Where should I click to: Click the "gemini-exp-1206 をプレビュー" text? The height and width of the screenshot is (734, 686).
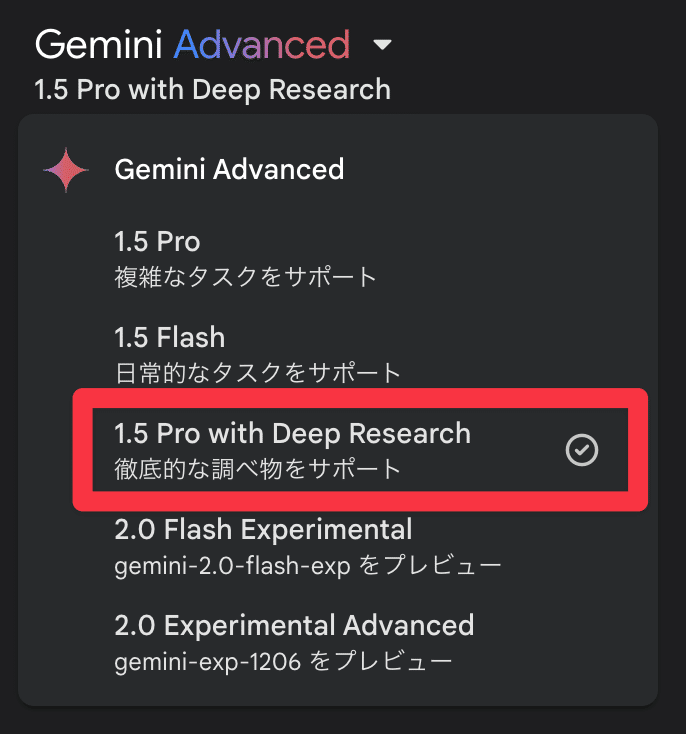[283, 662]
